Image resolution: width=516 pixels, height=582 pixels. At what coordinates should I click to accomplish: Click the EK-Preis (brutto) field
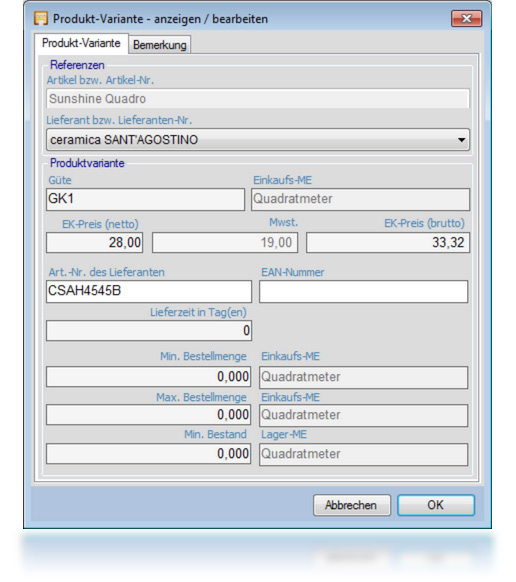click(388, 243)
